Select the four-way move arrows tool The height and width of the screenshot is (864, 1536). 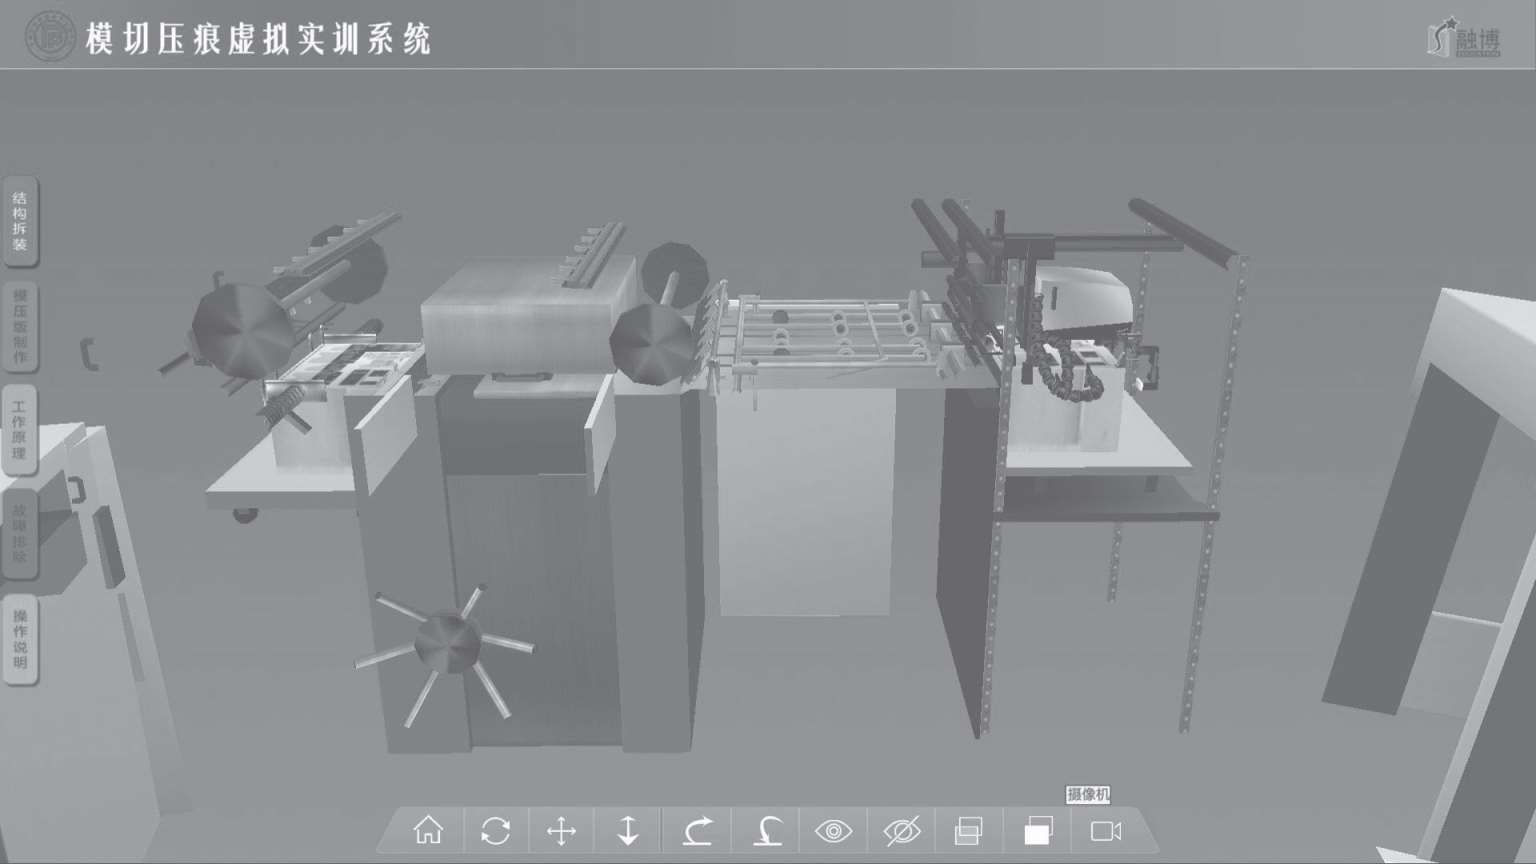click(562, 831)
